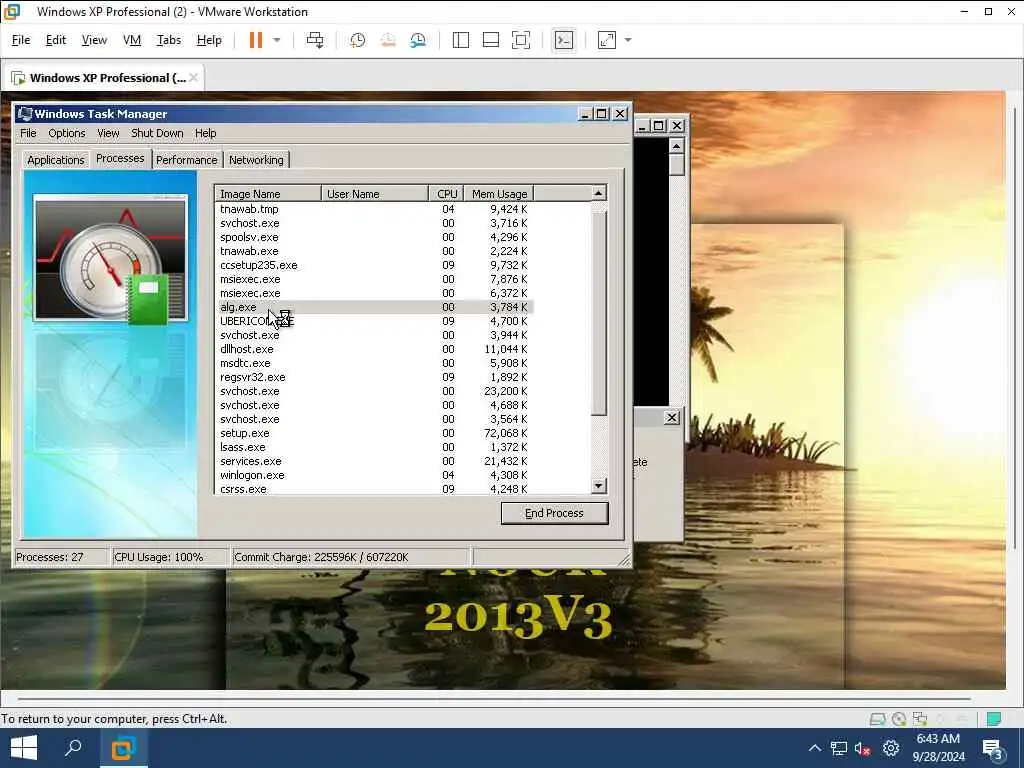Viewport: 1024px width, 768px height.
Task: Switch to the Performance tab
Action: click(187, 160)
